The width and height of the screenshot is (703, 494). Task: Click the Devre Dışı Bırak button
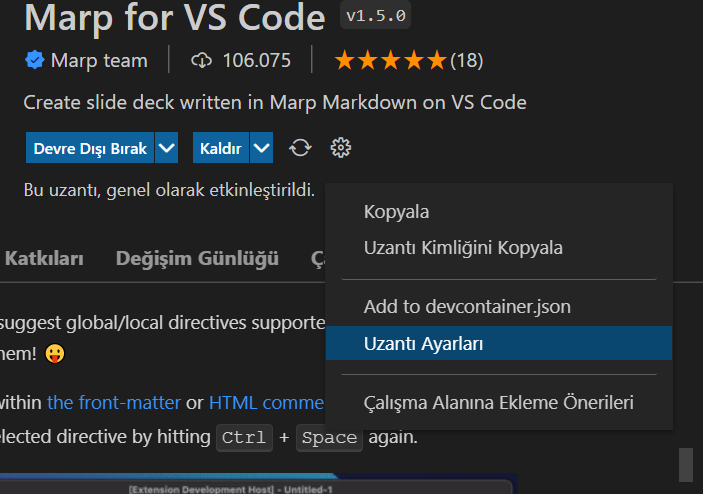[x=90, y=149]
